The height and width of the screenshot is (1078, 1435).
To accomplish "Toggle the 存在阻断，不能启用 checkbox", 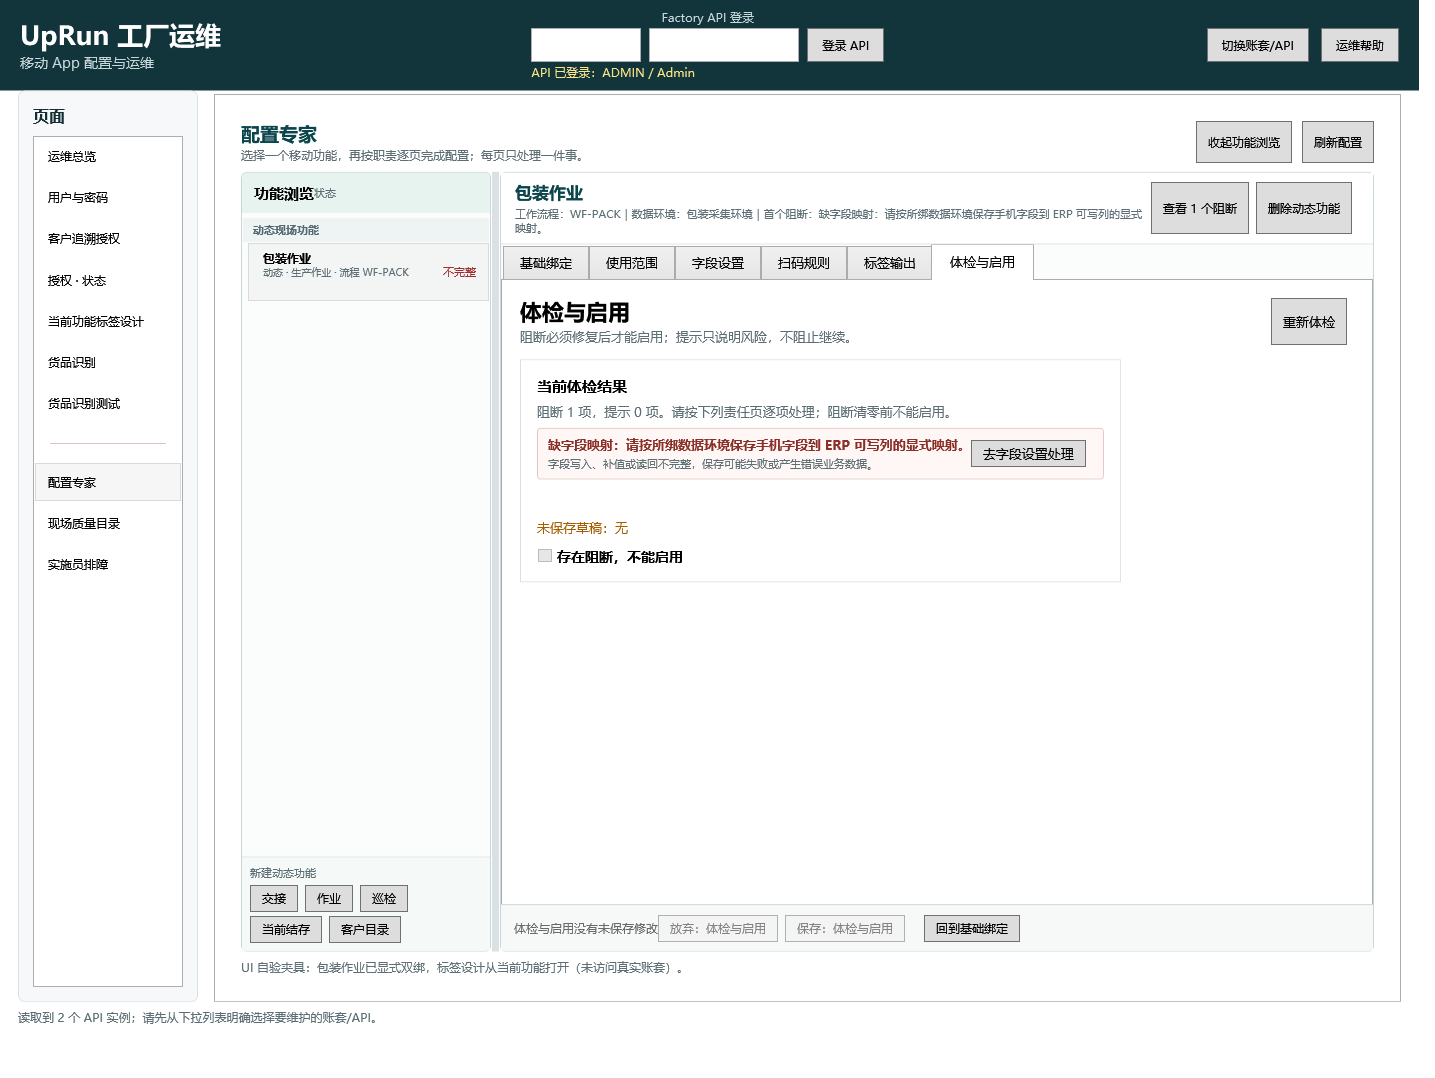I will pos(545,556).
